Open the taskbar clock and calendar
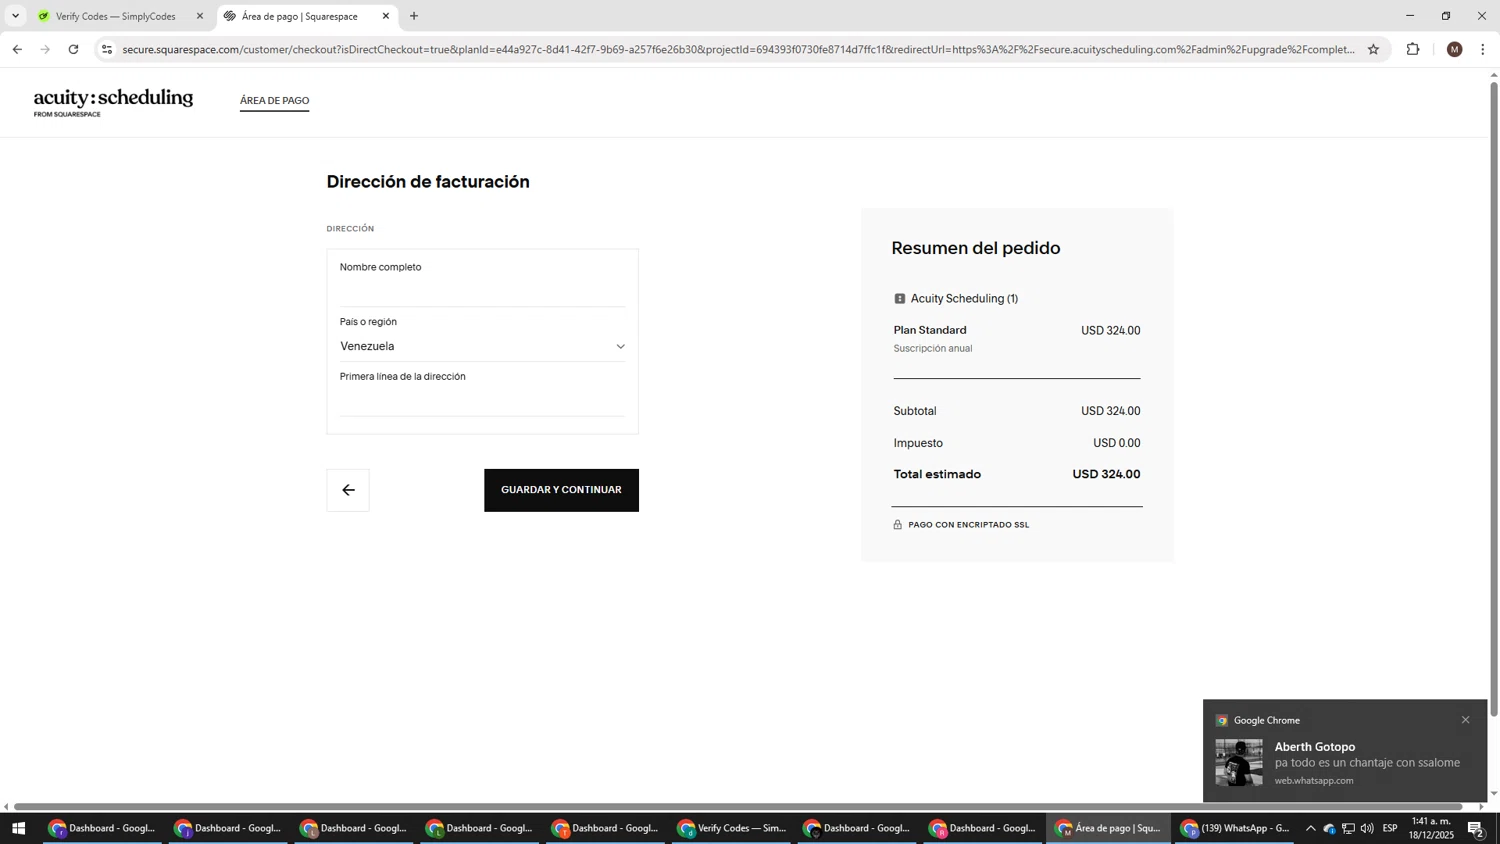The width and height of the screenshot is (1500, 844). tap(1431, 828)
